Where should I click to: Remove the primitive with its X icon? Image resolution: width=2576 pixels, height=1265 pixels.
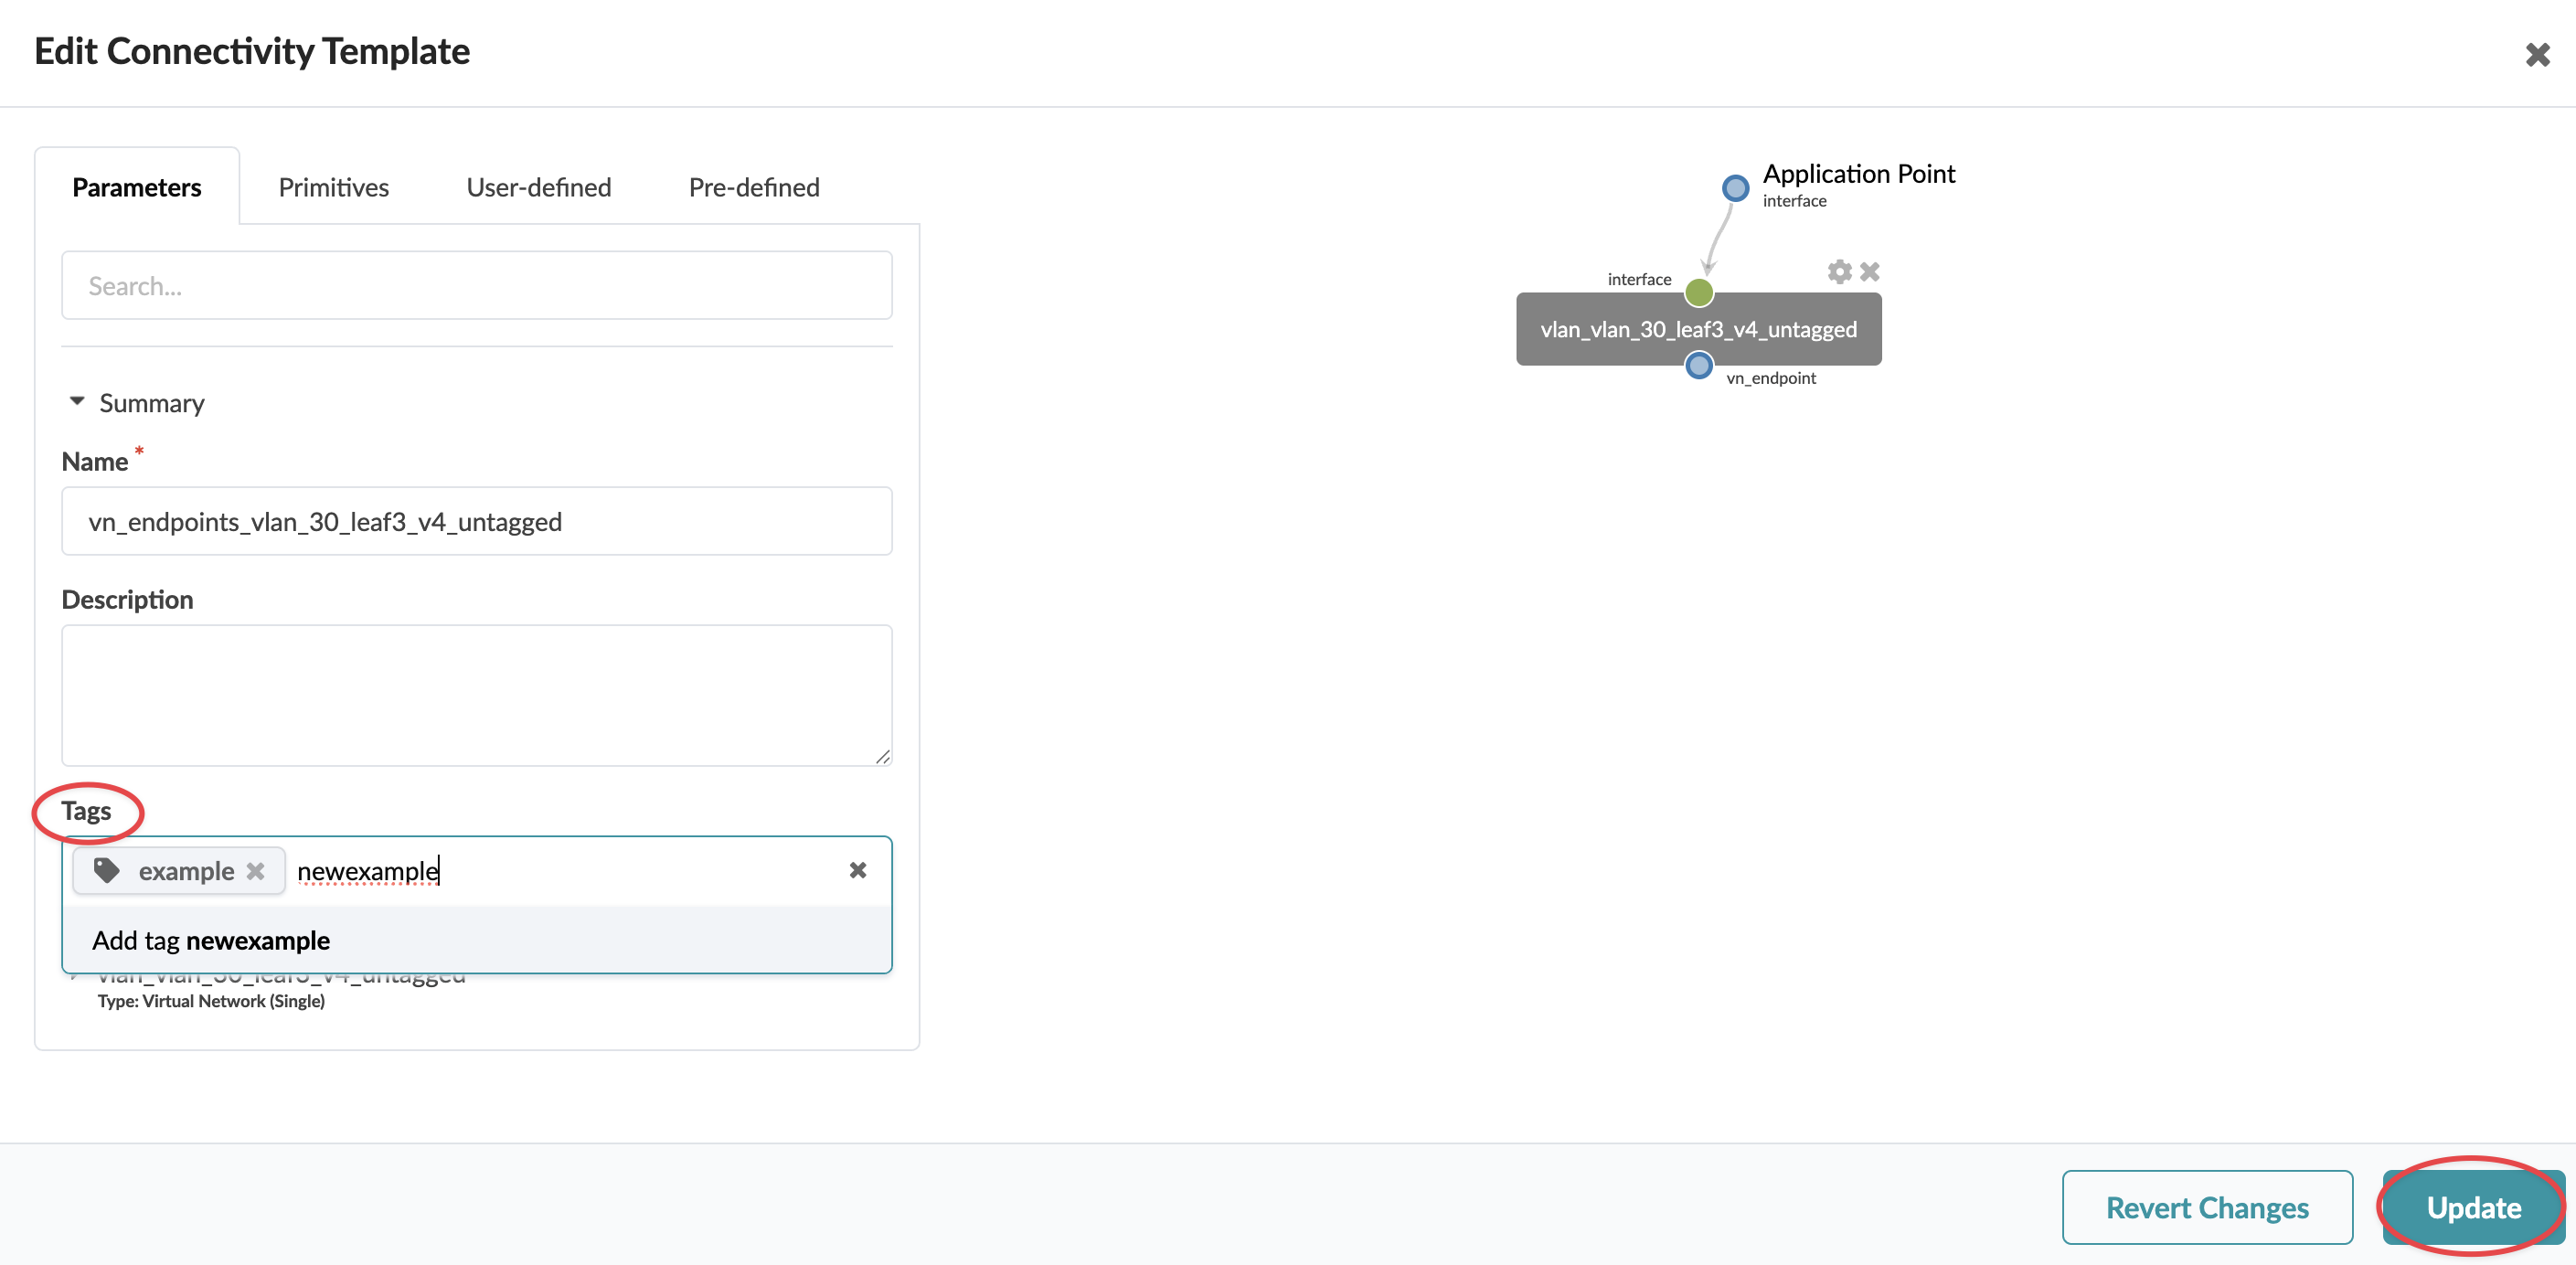click(x=1869, y=271)
